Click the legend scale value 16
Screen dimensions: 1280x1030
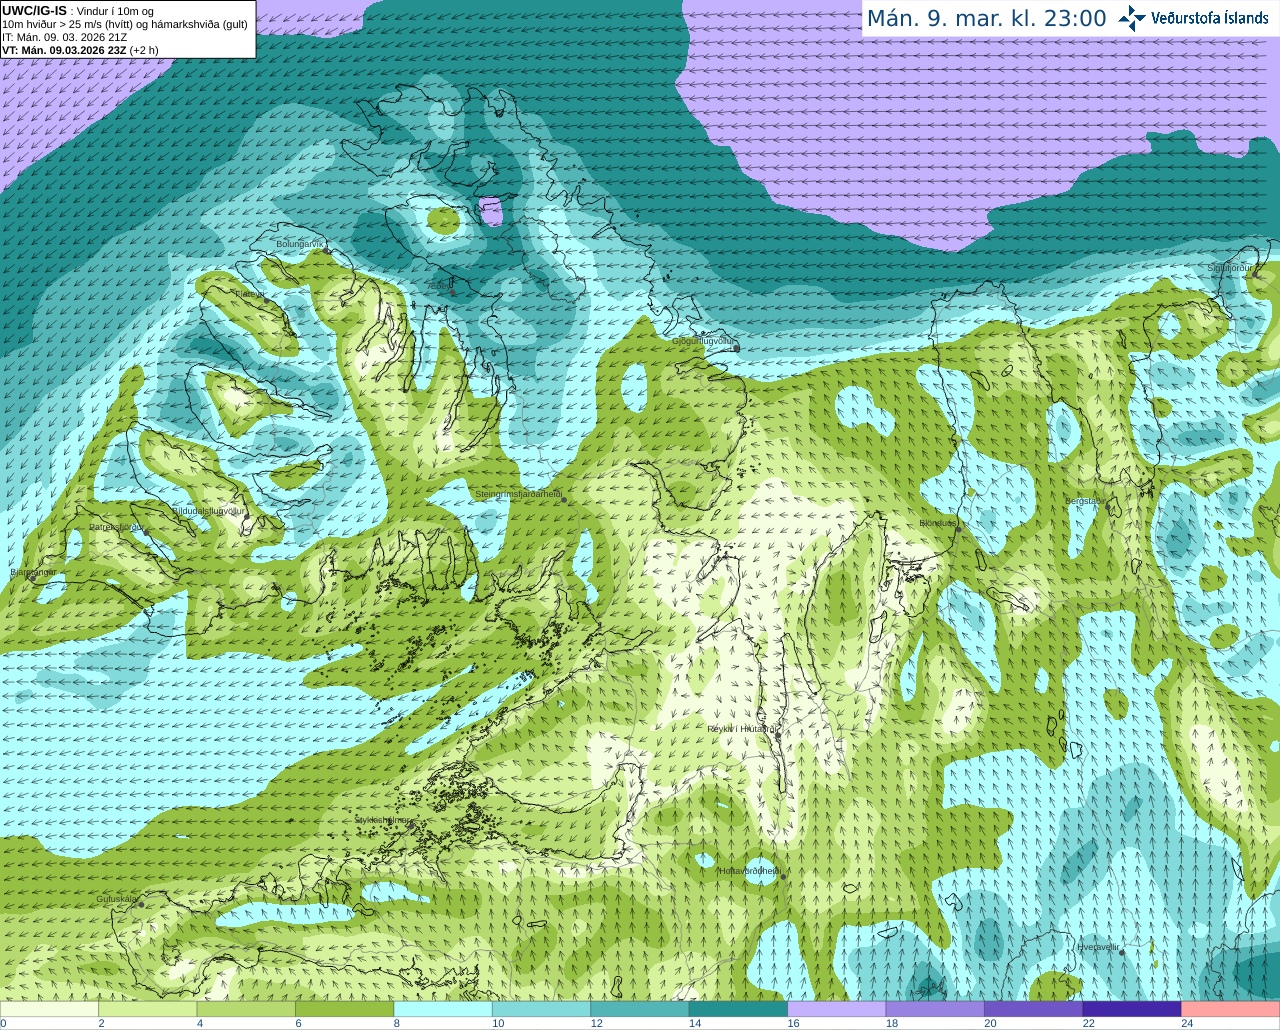coord(793,1023)
